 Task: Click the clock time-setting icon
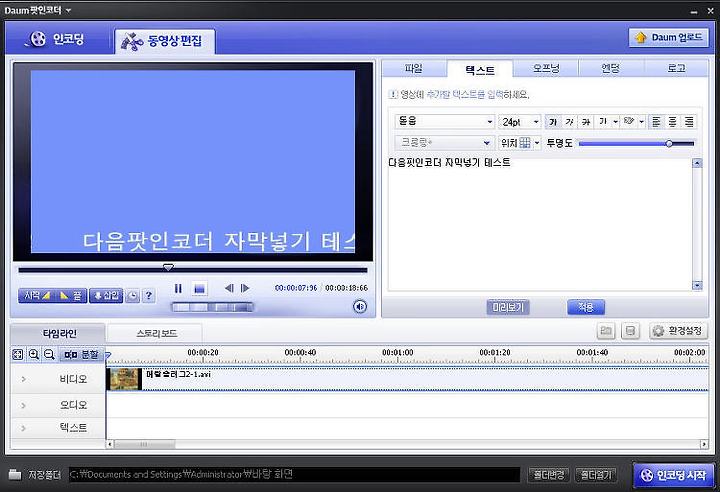tap(132, 296)
